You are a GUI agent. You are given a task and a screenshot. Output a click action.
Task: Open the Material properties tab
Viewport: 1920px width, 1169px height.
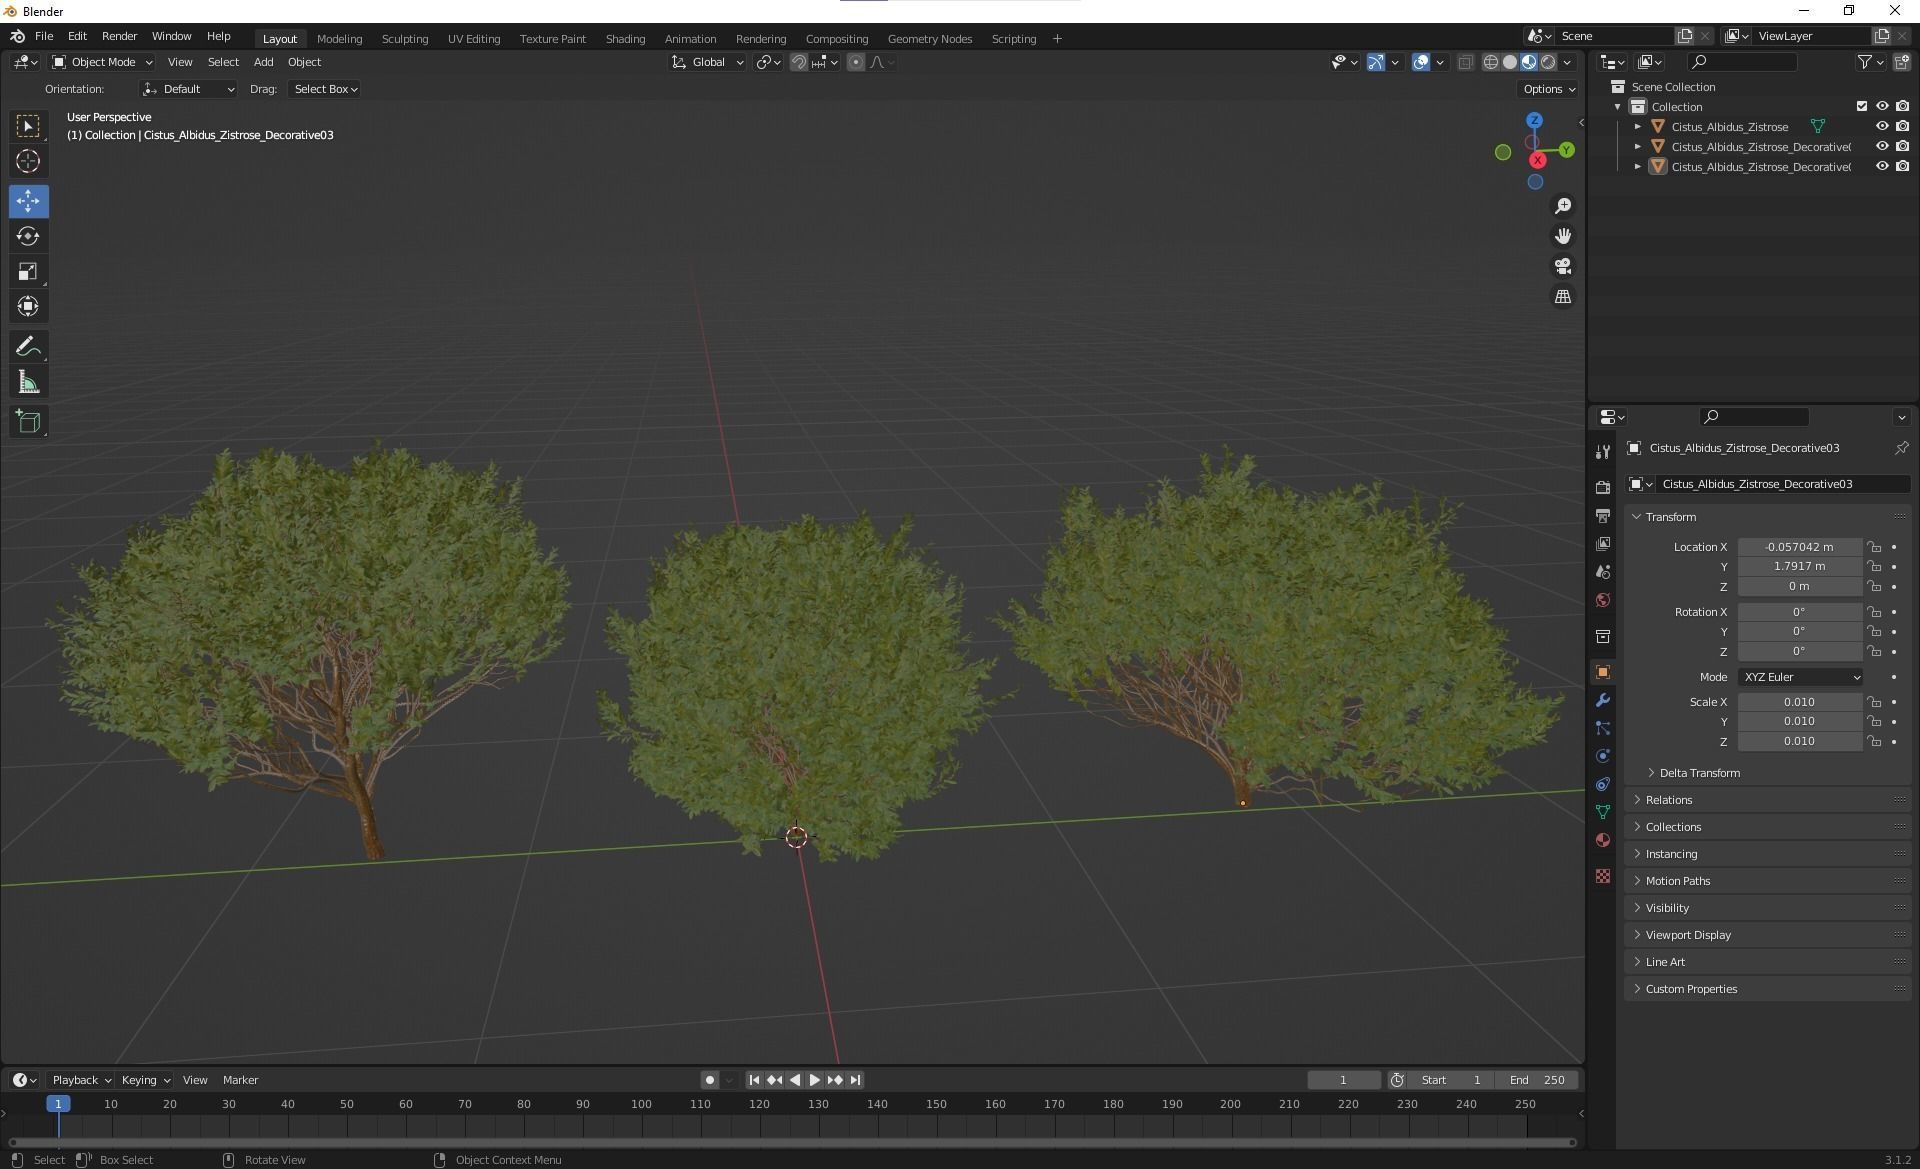click(1603, 840)
